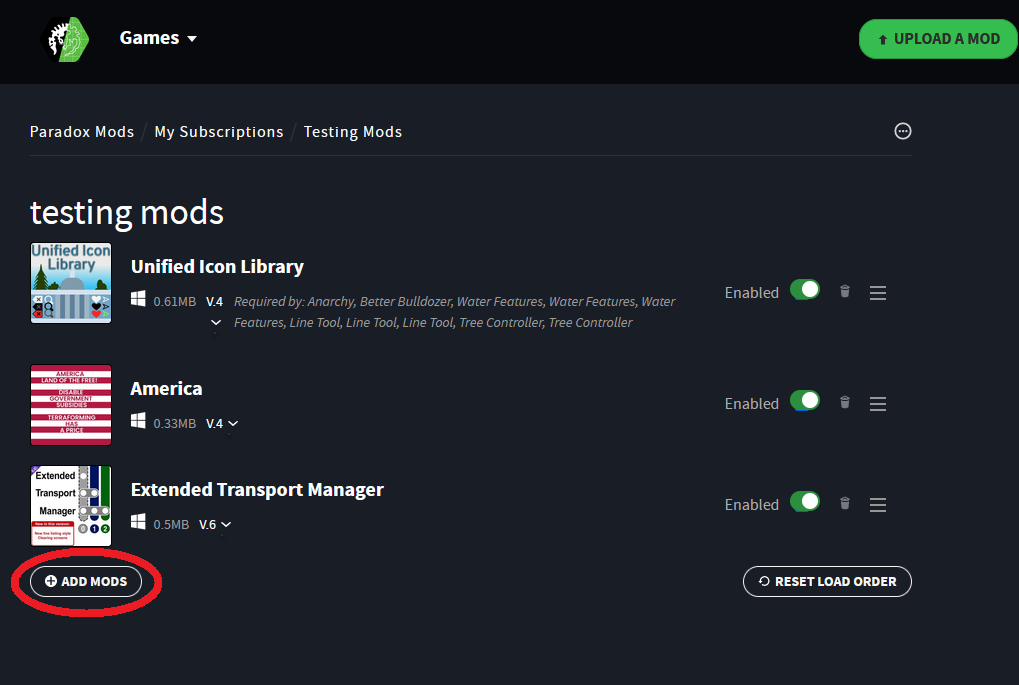The image size is (1019, 685).
Task: Toggle the America mod off
Action: (x=803, y=400)
